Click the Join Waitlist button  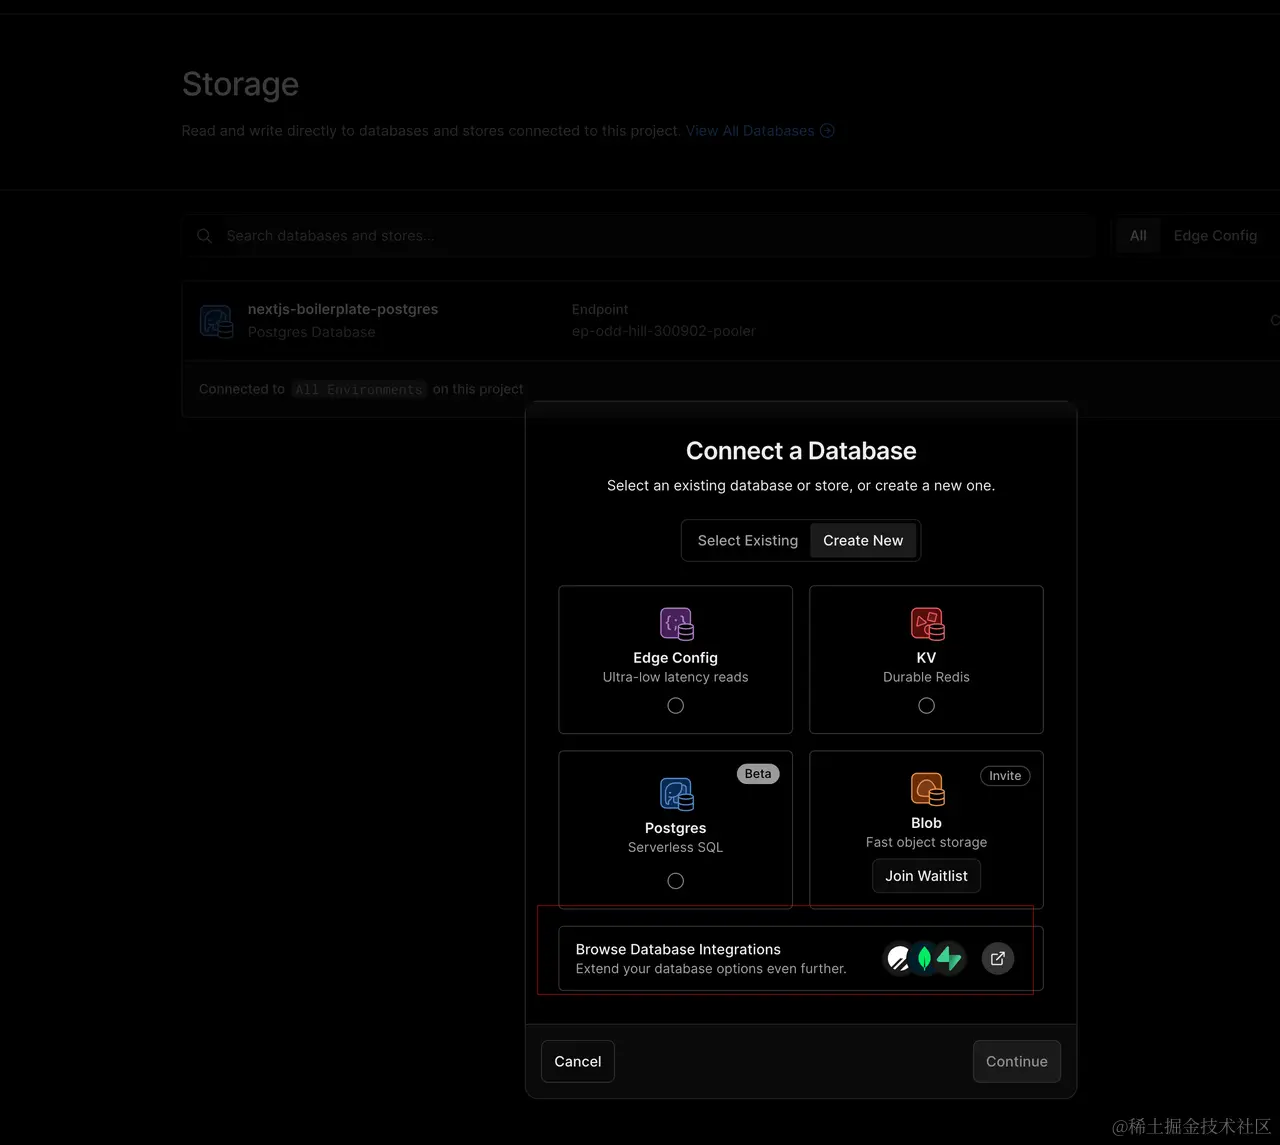click(x=927, y=876)
